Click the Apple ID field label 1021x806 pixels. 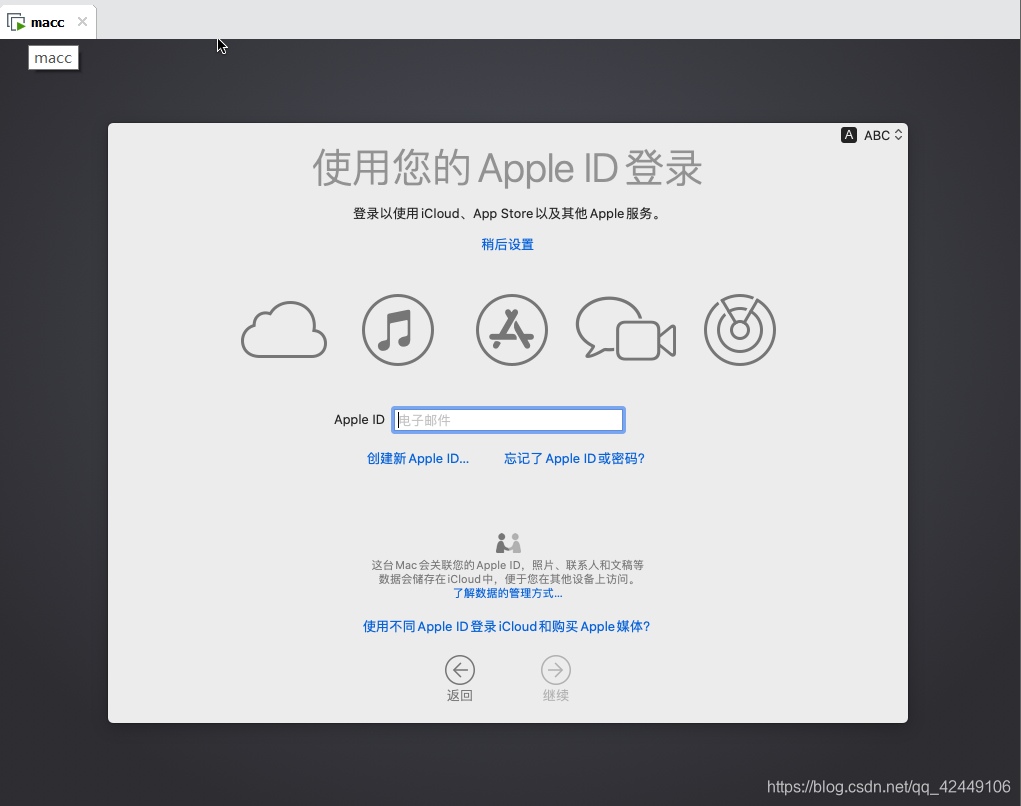(x=359, y=419)
